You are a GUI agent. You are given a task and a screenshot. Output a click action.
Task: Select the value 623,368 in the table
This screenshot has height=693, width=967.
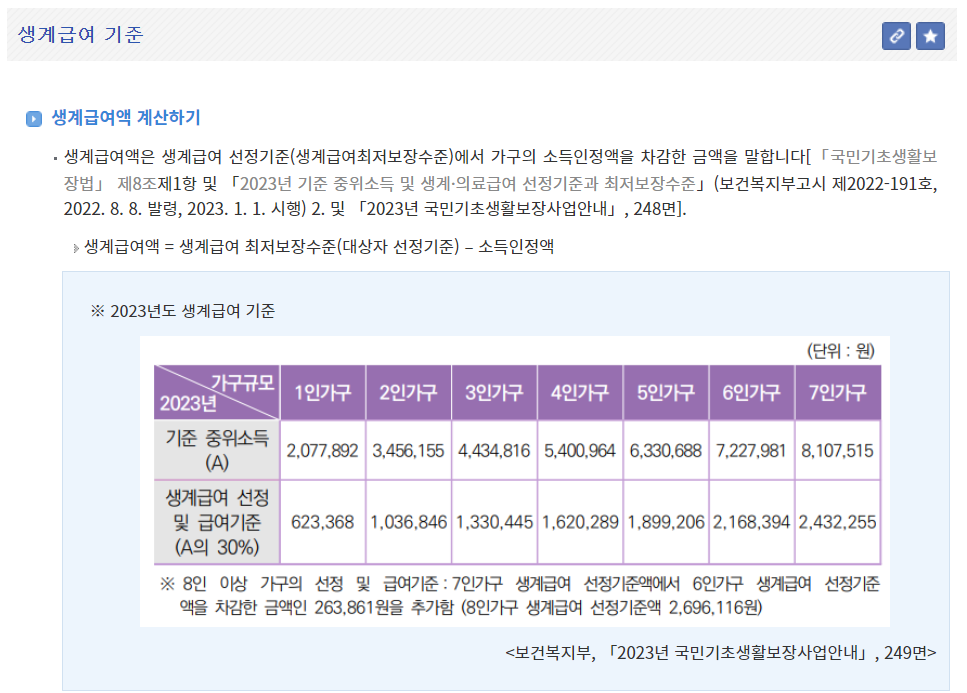click(321, 521)
